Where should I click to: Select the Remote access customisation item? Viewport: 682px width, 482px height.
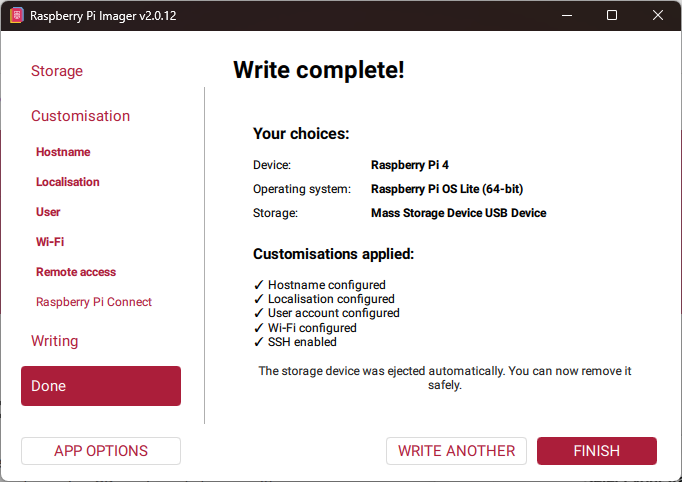[x=76, y=272]
